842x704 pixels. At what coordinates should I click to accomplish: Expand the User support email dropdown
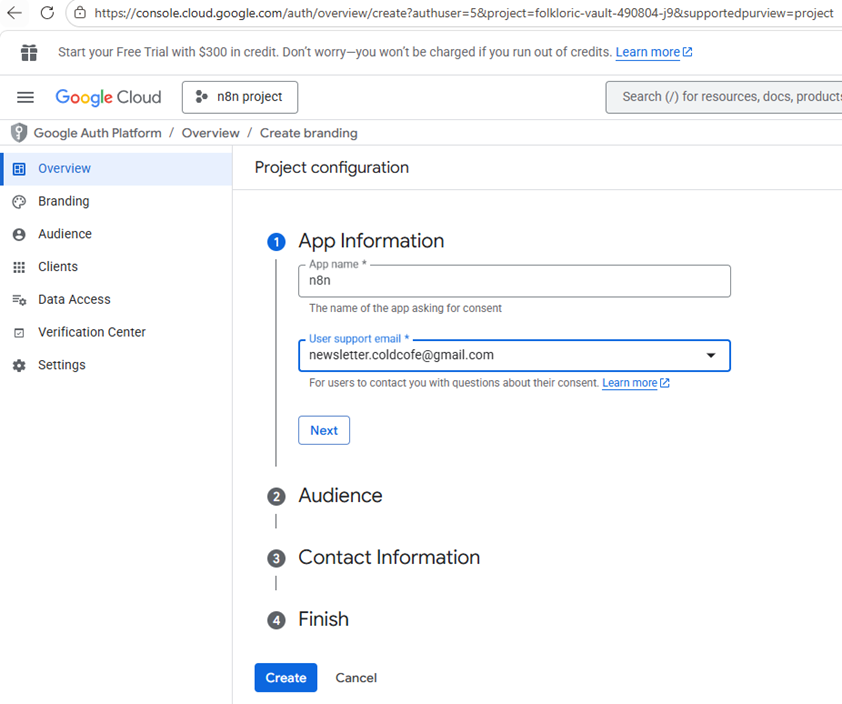pyautogui.click(x=711, y=356)
